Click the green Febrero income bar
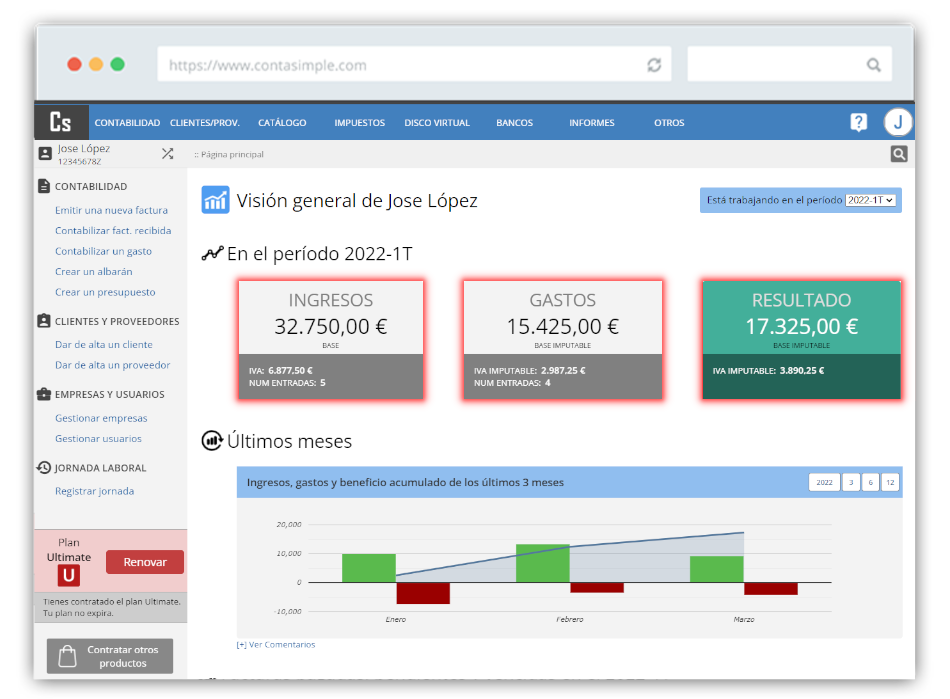The image size is (950, 699). point(543,563)
